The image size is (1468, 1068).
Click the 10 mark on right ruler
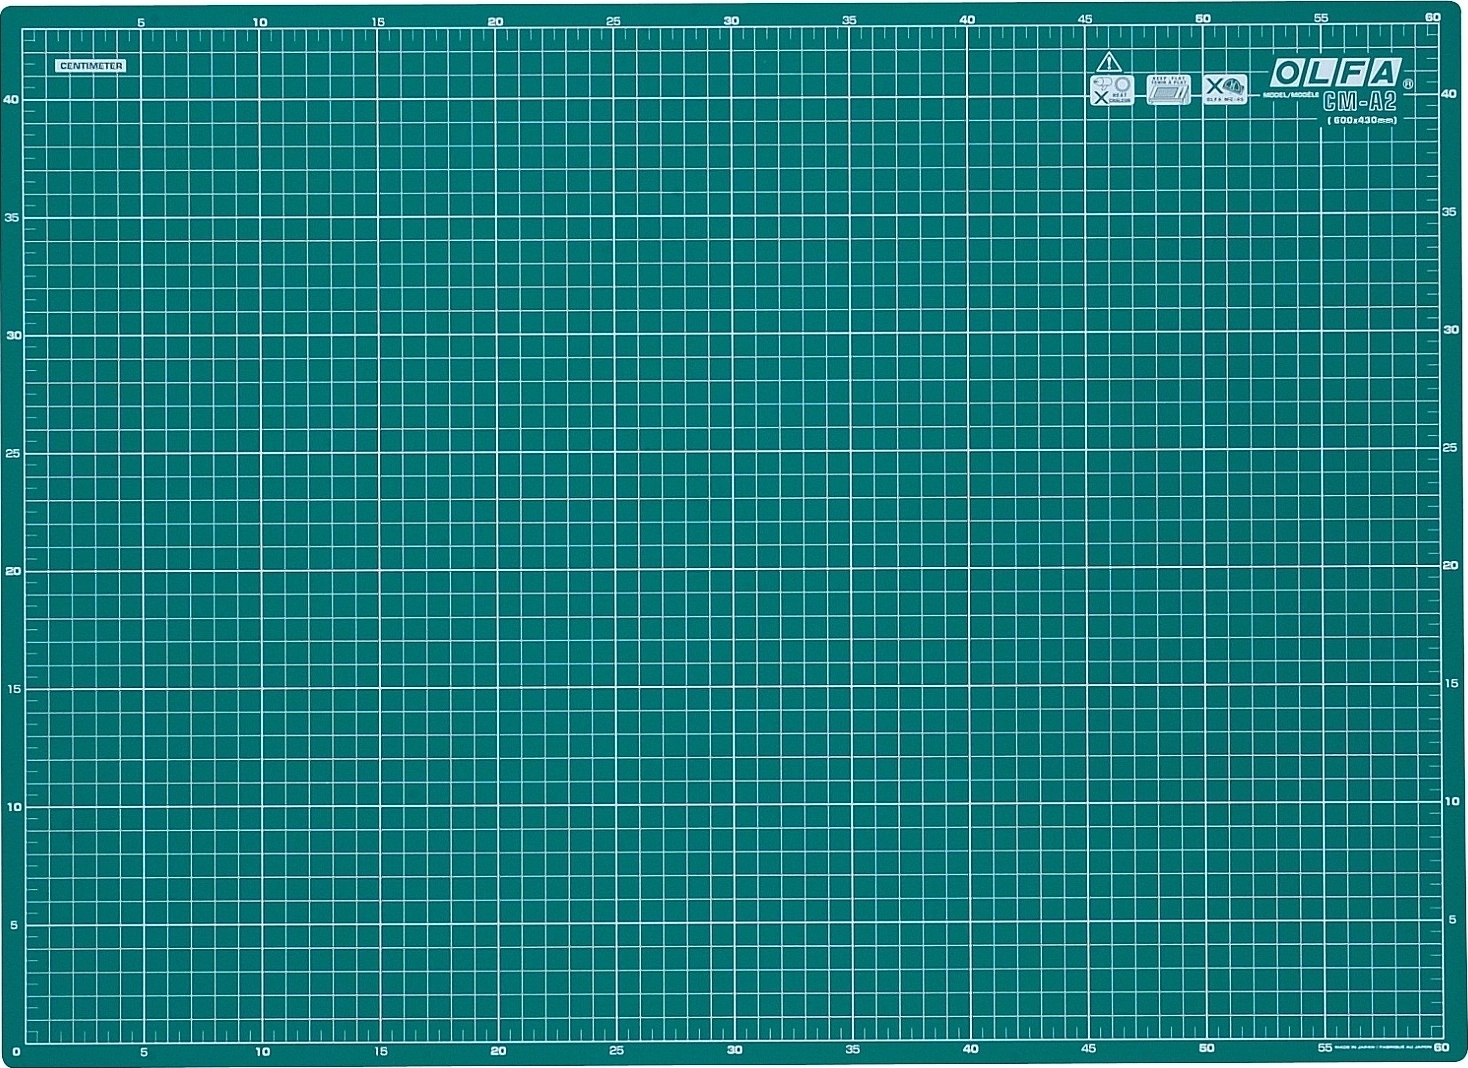1451,801
